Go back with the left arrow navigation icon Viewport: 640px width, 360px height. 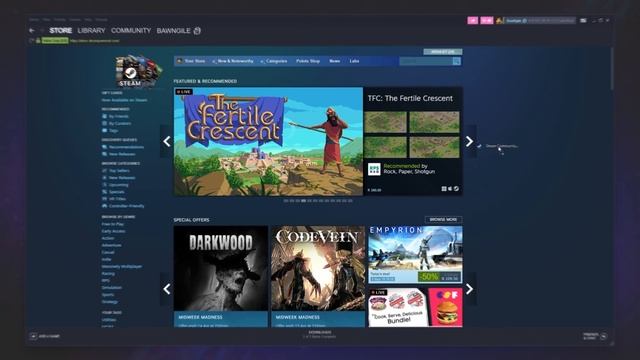coord(32,31)
